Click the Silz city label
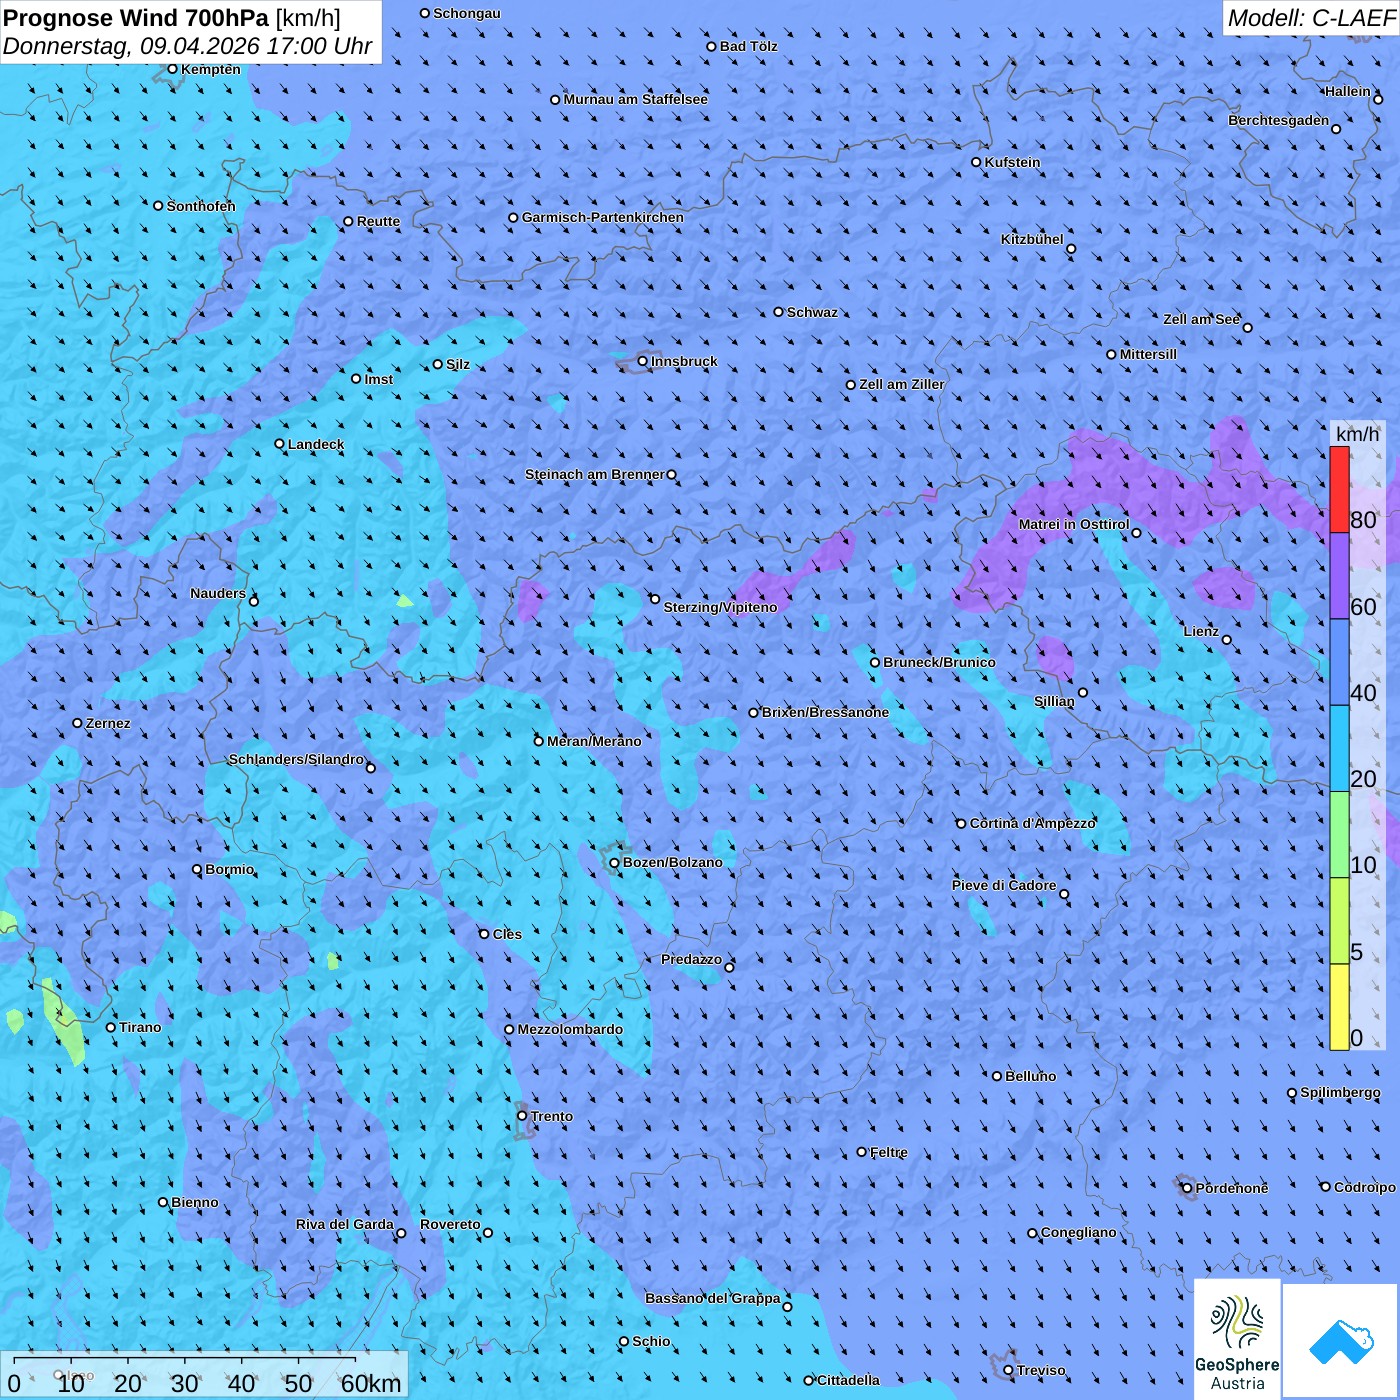The height and width of the screenshot is (1400, 1400). tap(458, 364)
